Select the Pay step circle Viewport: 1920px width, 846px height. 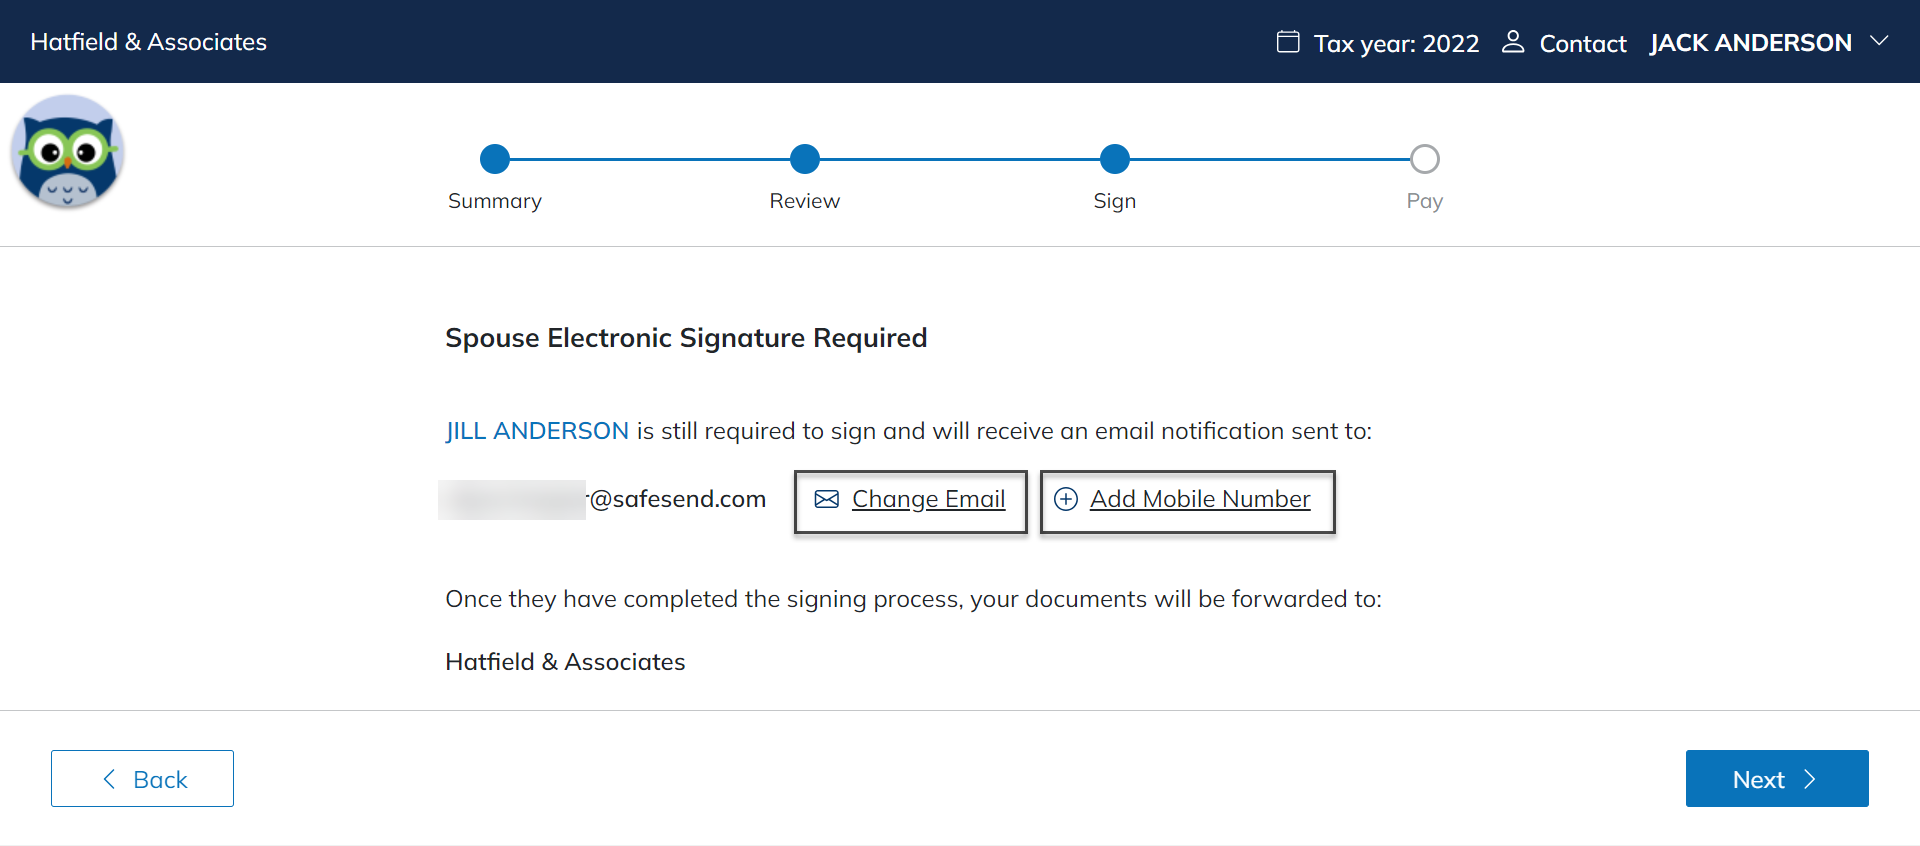click(x=1425, y=159)
